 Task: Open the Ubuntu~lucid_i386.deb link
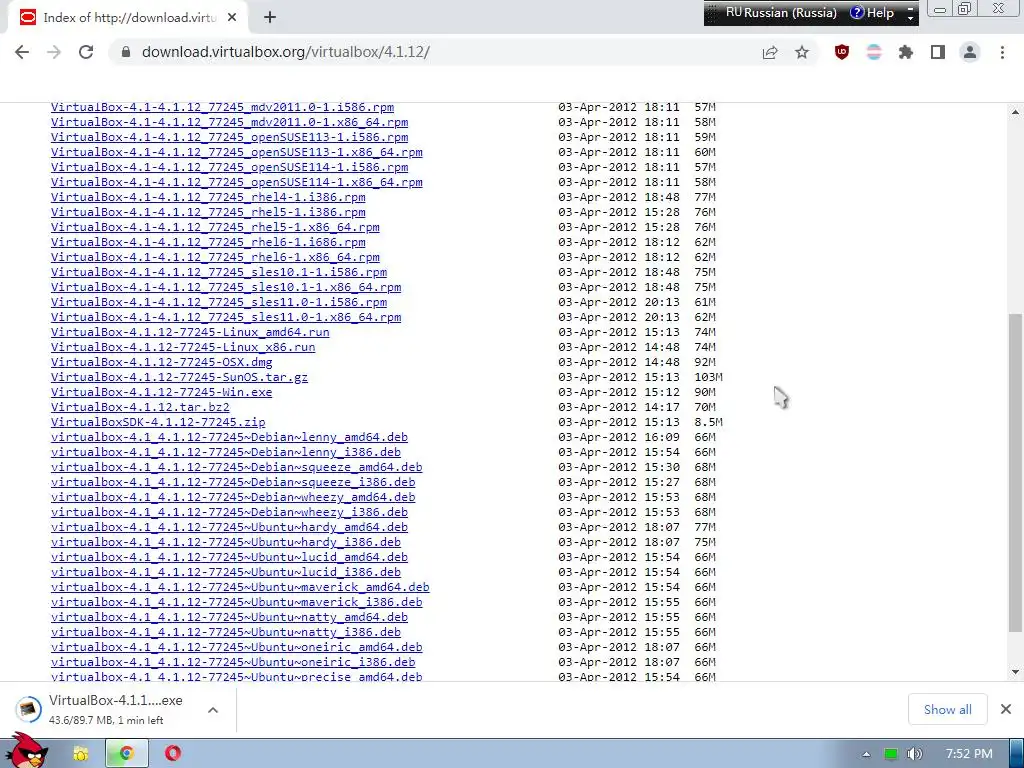click(x=226, y=573)
